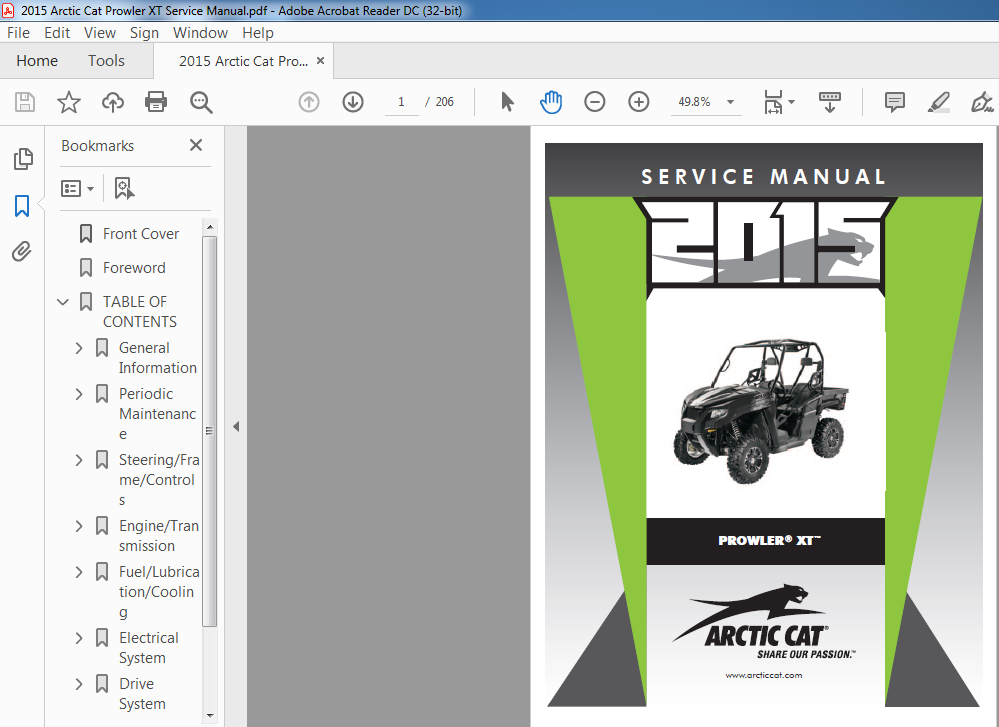Viewport: 999px width, 727px height.
Task: Open the Window menu
Action: 200,32
